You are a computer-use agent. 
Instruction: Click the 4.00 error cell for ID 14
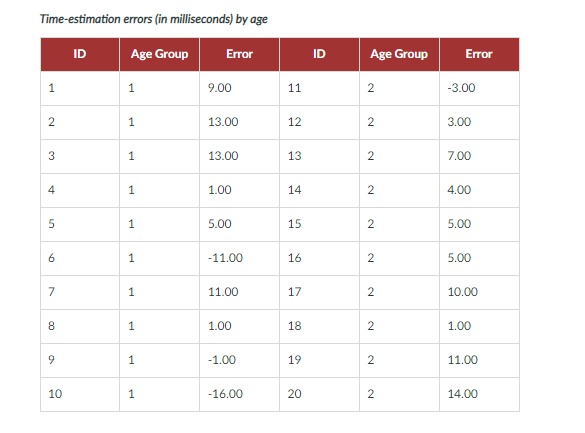(x=479, y=190)
